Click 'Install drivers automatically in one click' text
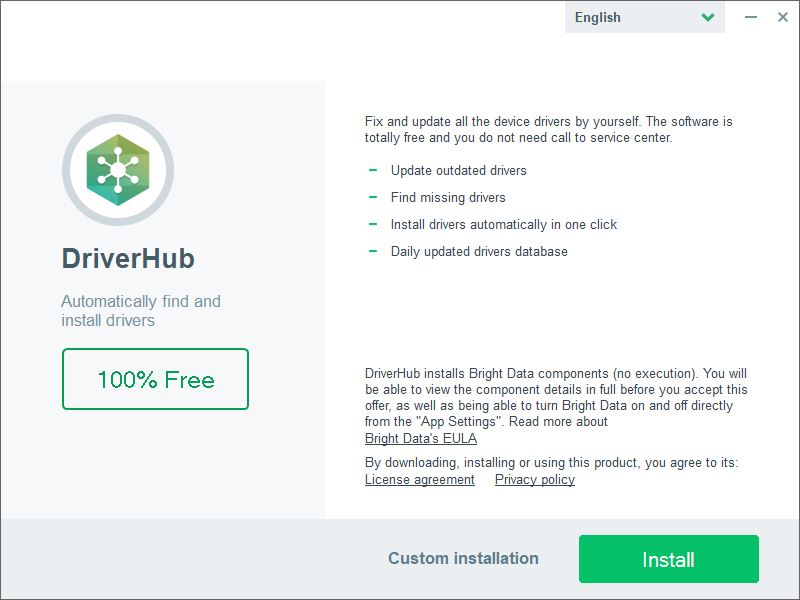This screenshot has width=800, height=600. click(x=504, y=224)
